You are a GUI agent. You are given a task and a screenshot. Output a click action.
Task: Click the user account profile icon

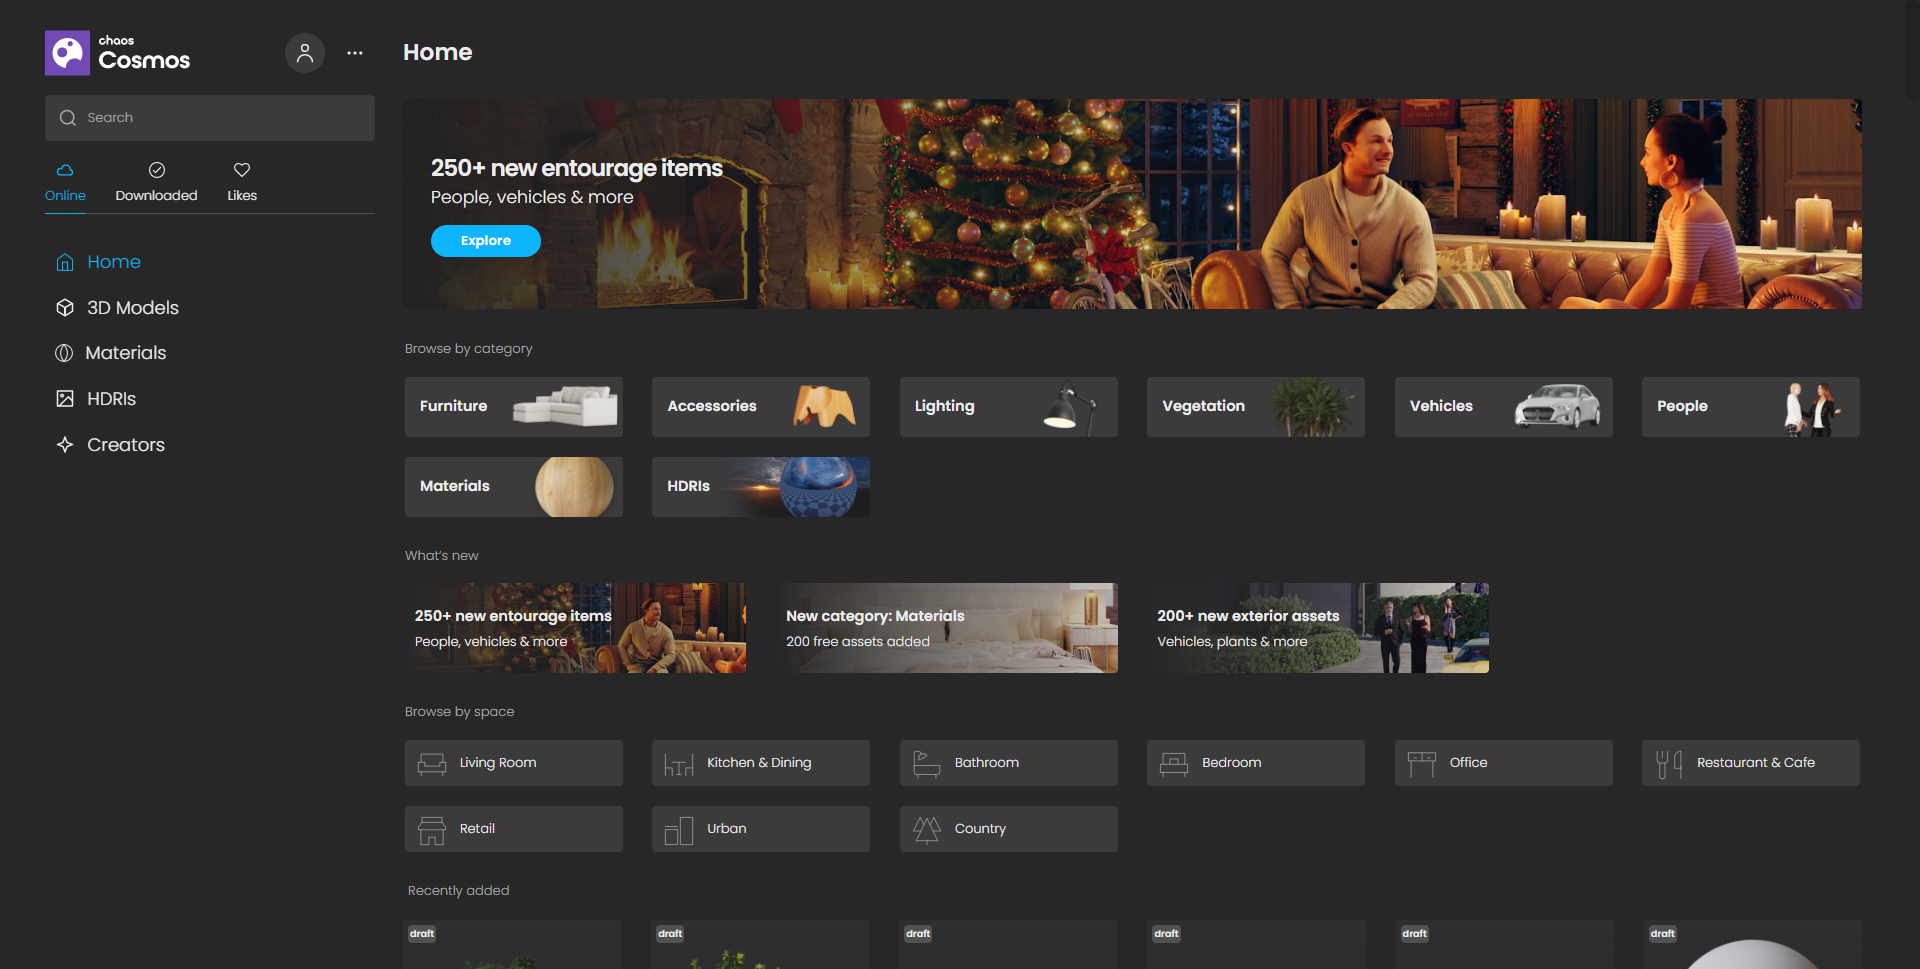305,53
